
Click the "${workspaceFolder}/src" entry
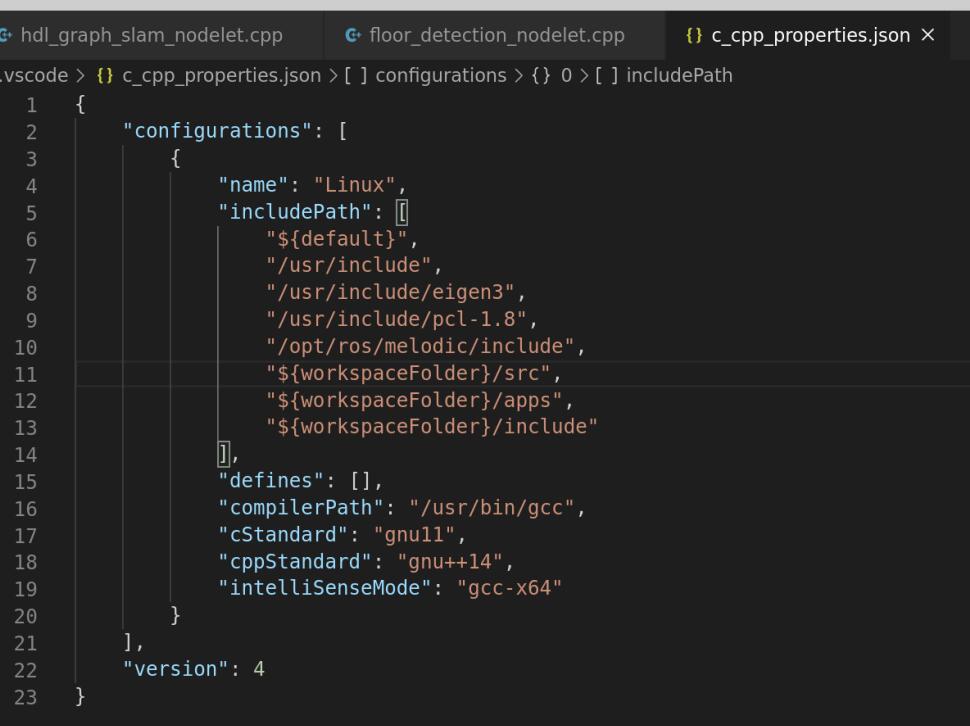pos(408,374)
